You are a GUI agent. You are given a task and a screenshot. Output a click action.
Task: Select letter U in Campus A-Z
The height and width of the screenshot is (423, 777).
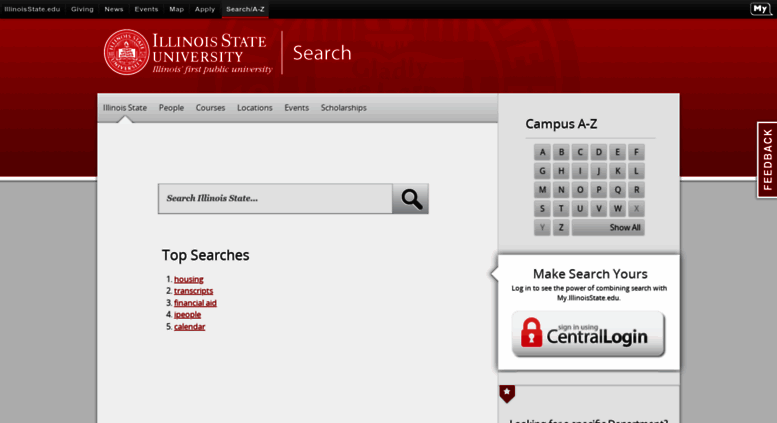(580, 209)
